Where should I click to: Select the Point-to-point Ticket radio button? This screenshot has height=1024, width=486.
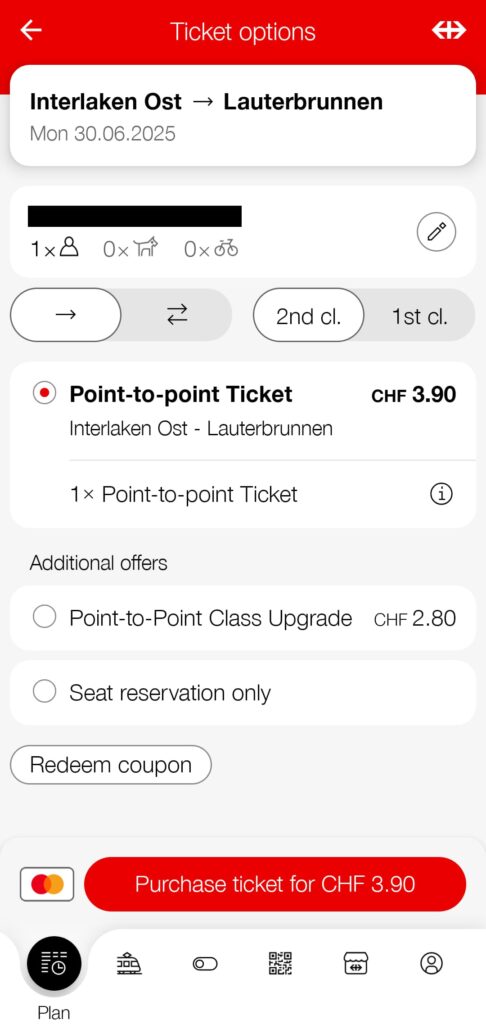pos(44,393)
